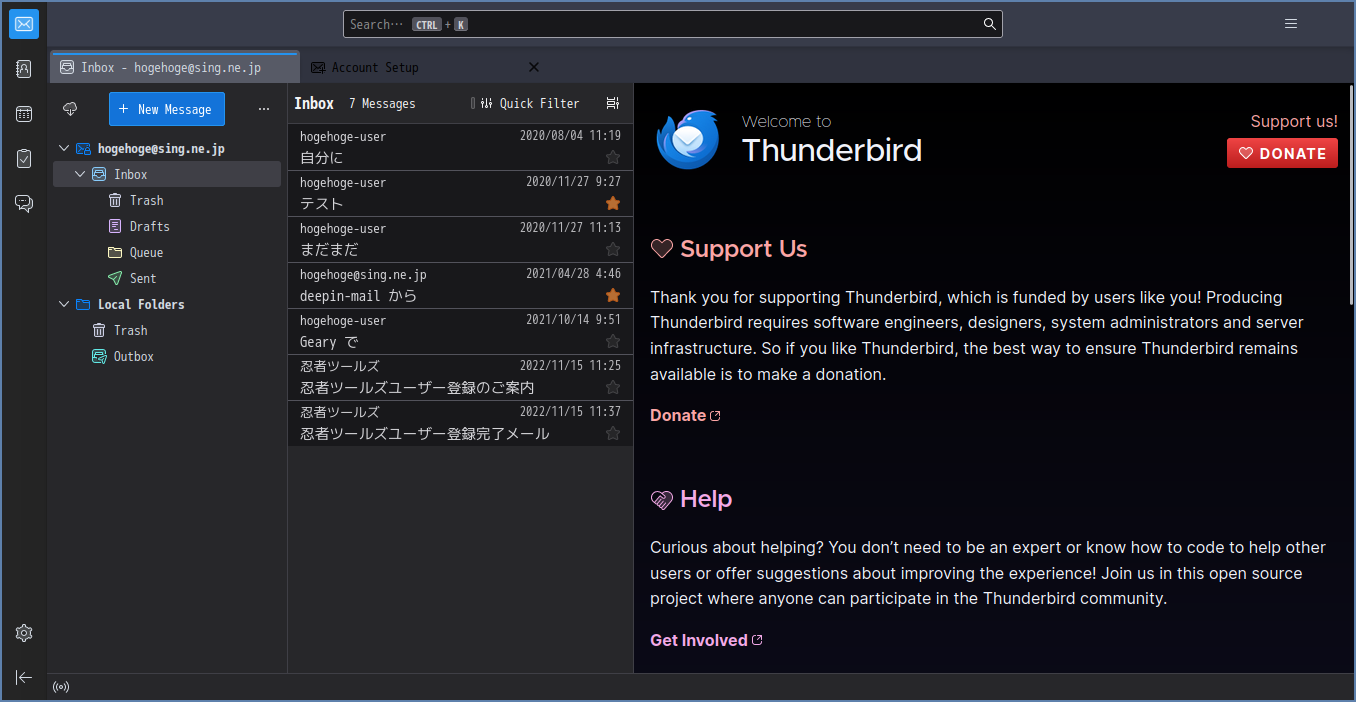Select the Local Folders row
1356x702 pixels.
coord(167,304)
